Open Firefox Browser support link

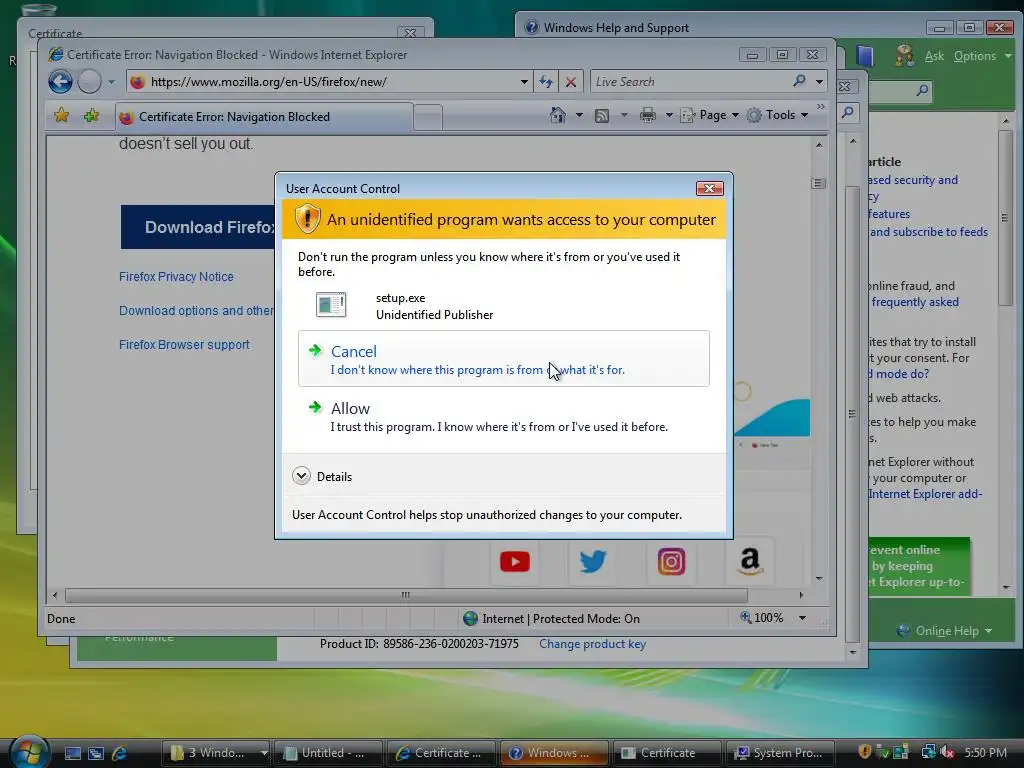coord(184,345)
